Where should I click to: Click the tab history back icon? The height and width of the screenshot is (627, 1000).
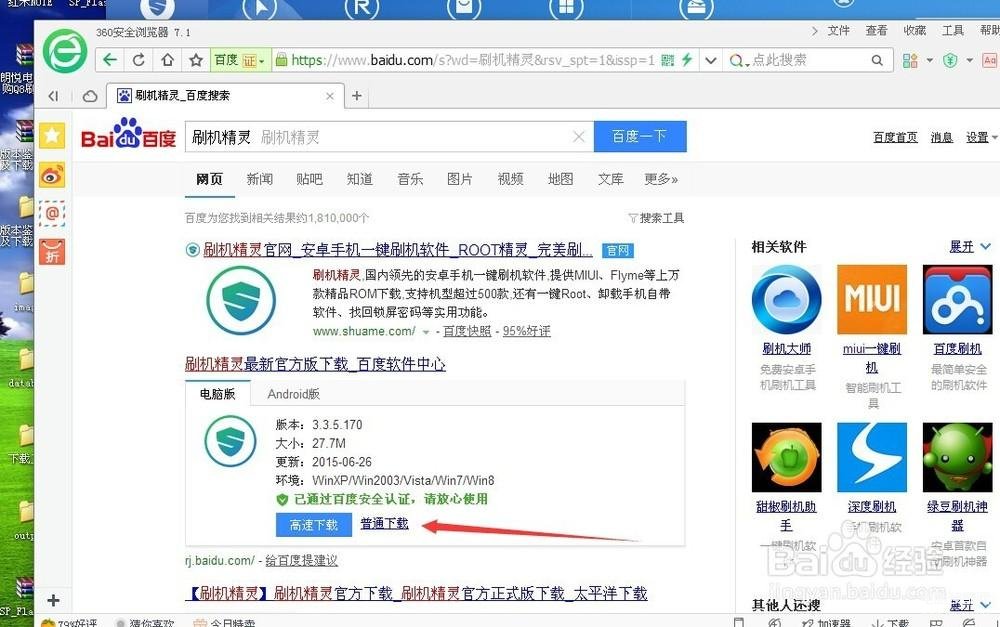pos(54,96)
